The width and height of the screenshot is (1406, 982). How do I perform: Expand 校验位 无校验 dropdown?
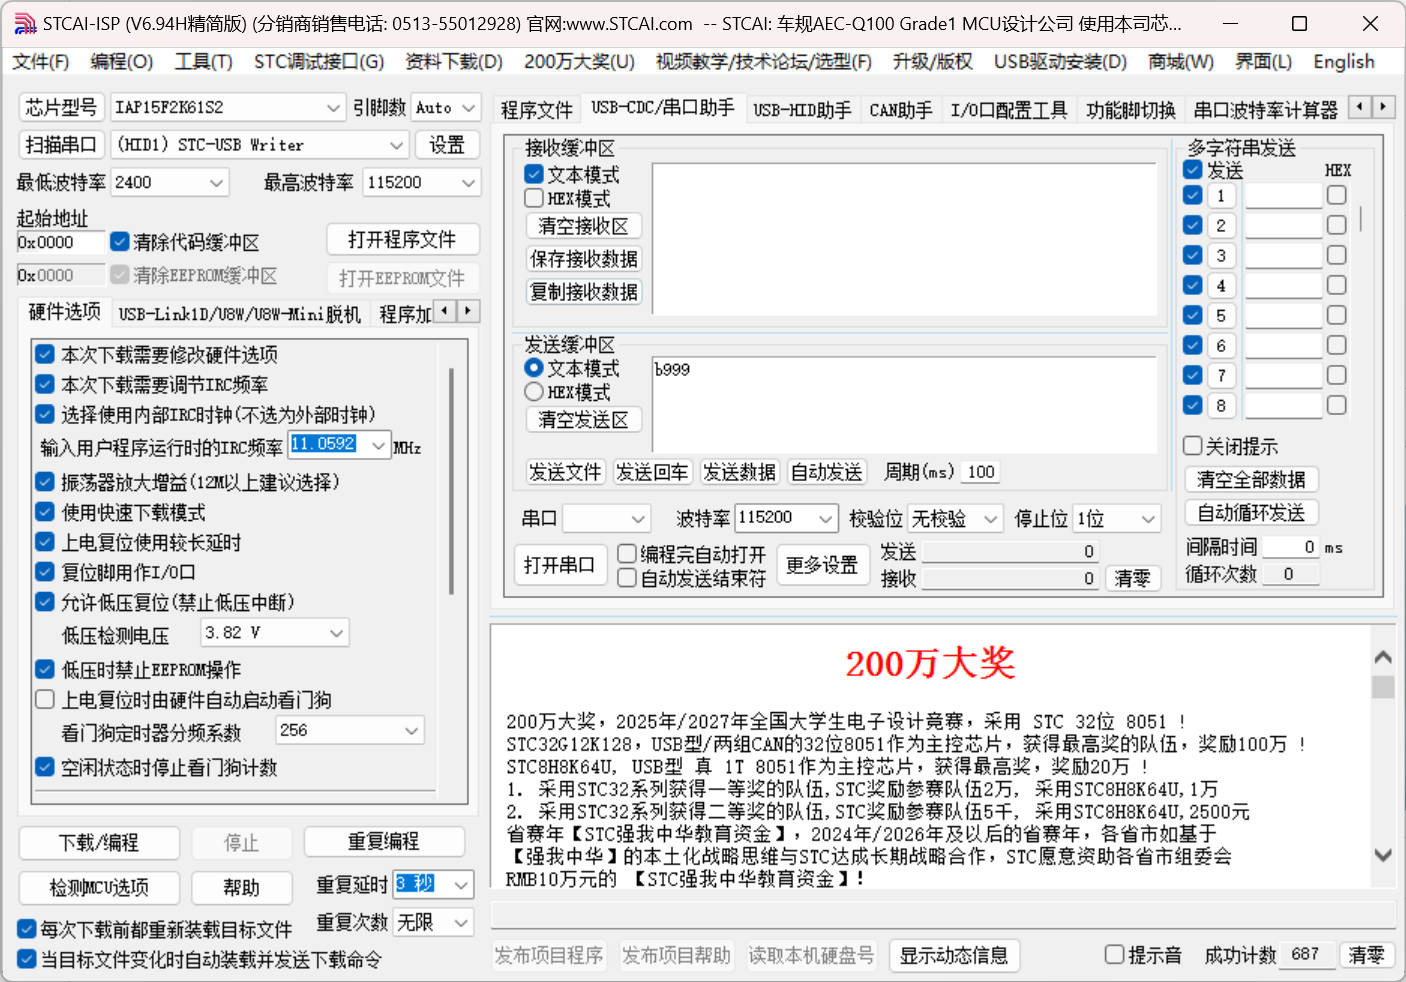[x=990, y=518]
